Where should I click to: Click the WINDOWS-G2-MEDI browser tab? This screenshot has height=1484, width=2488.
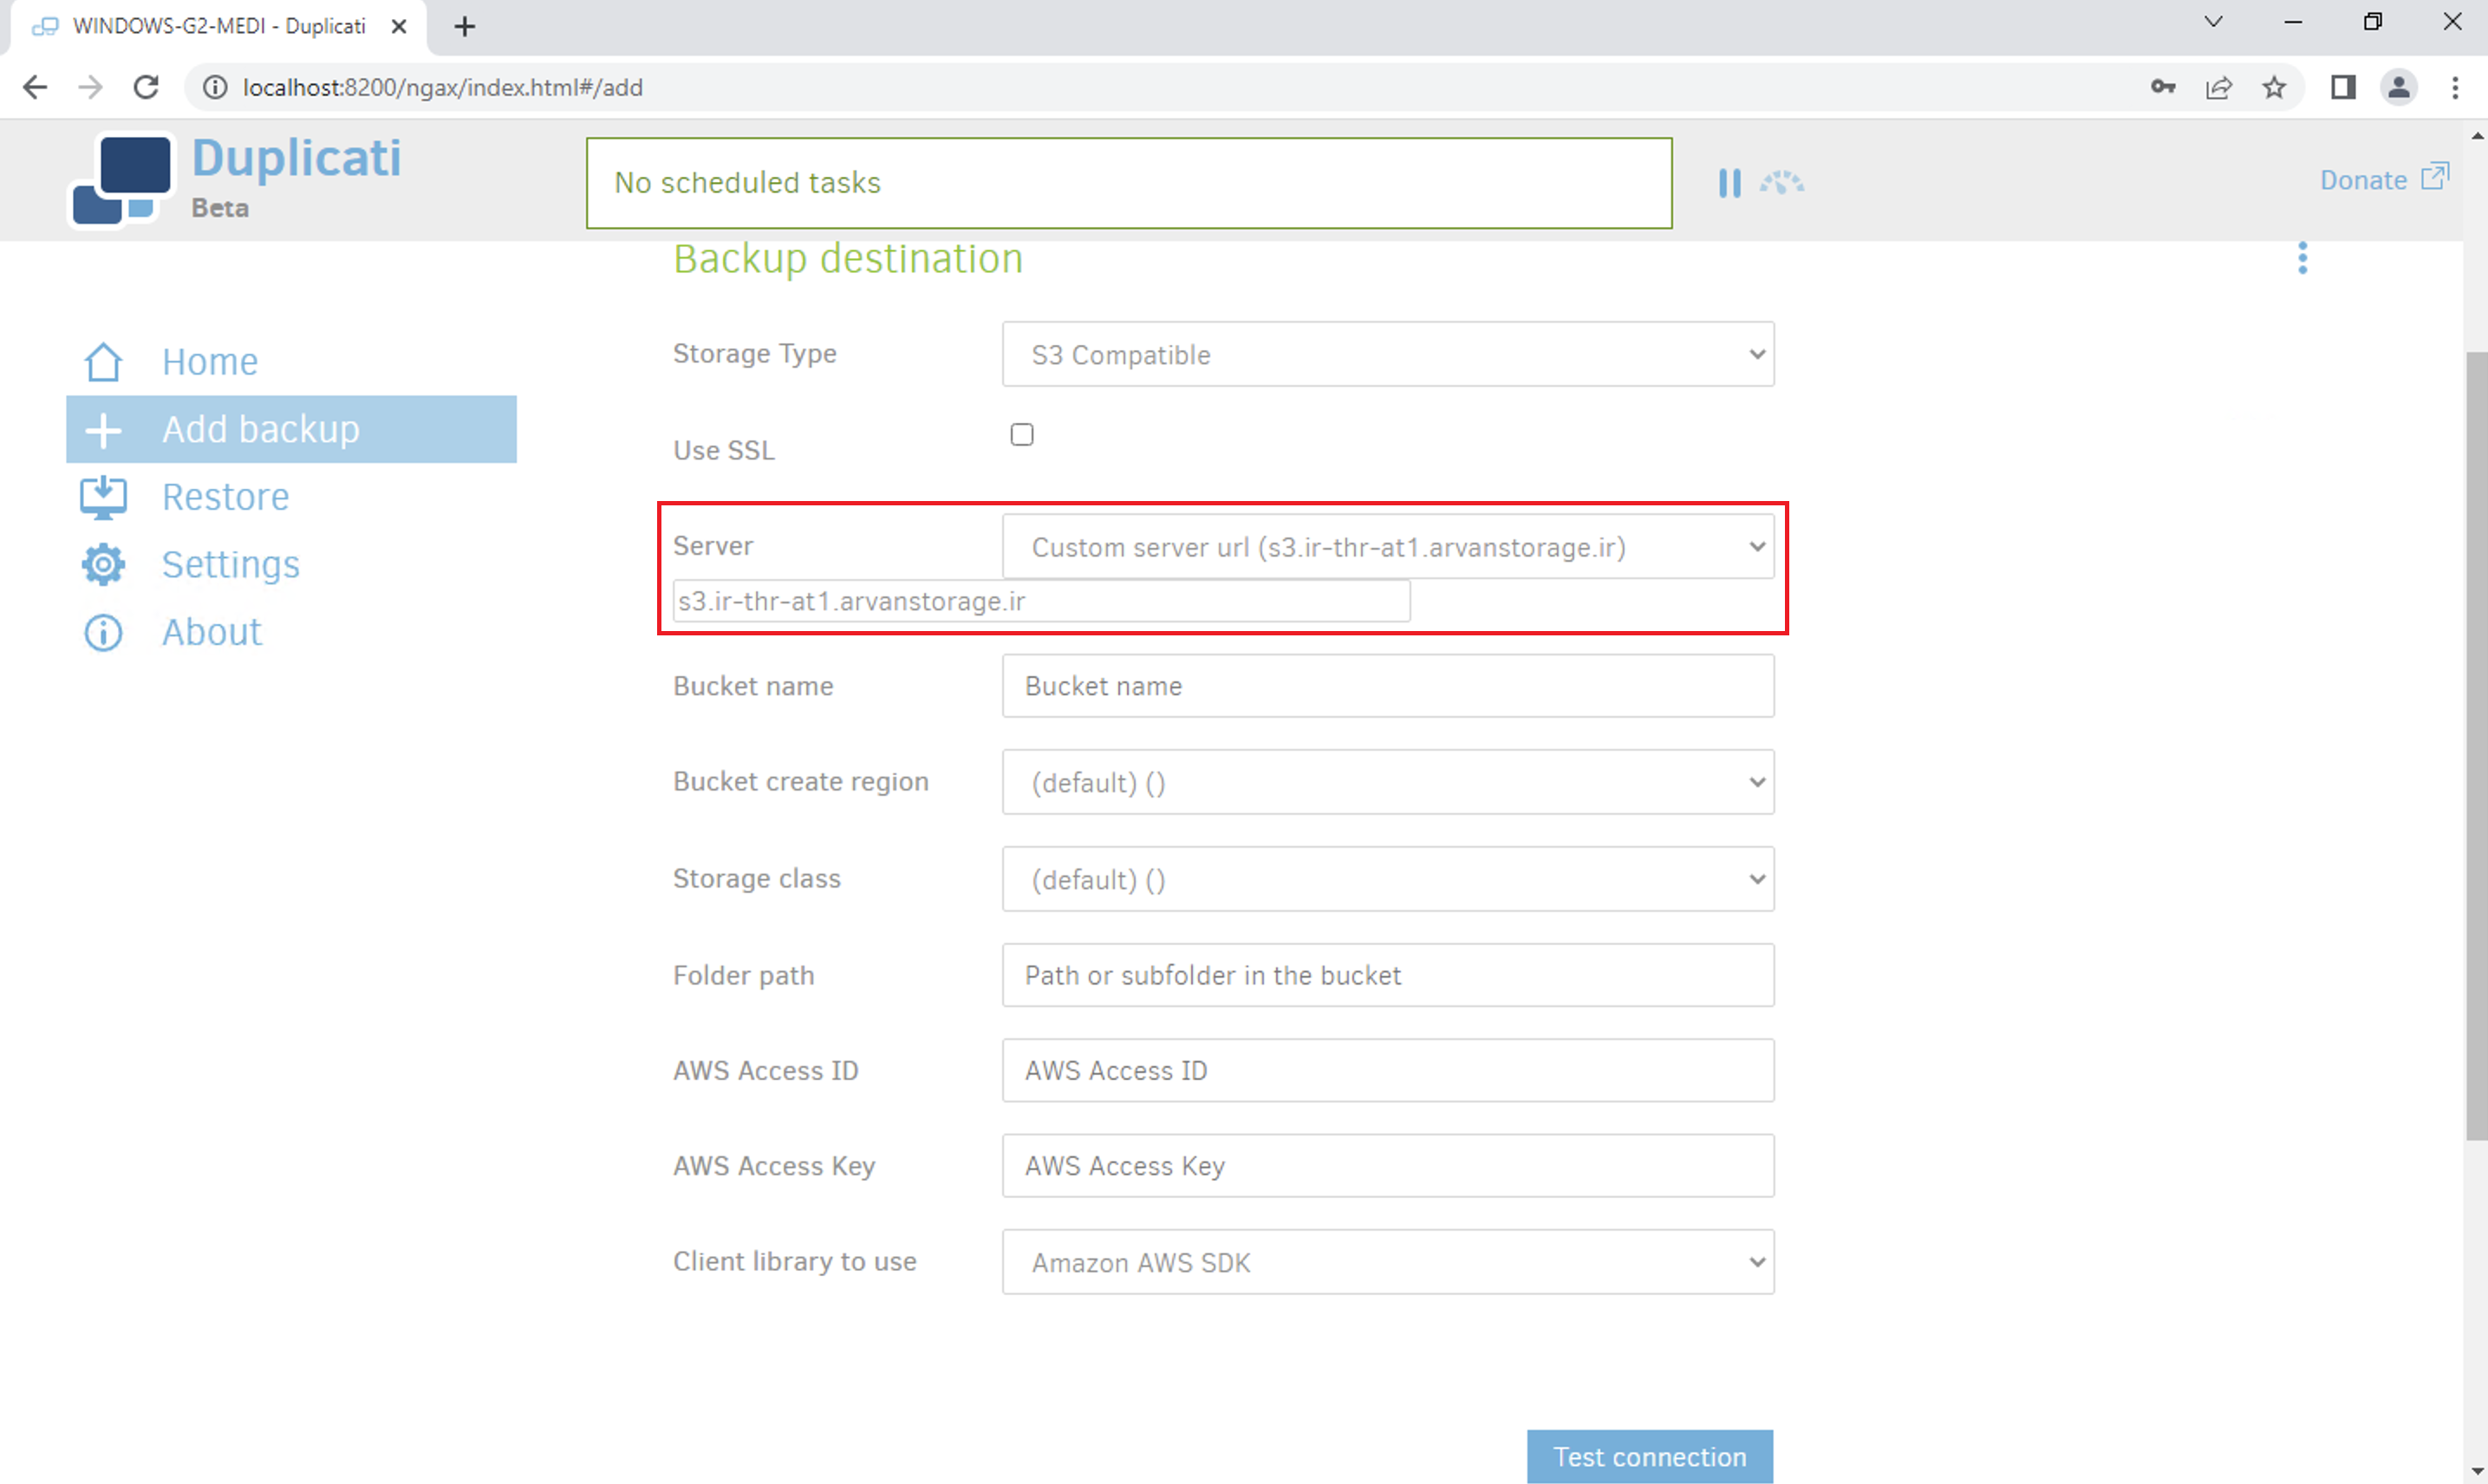217,27
